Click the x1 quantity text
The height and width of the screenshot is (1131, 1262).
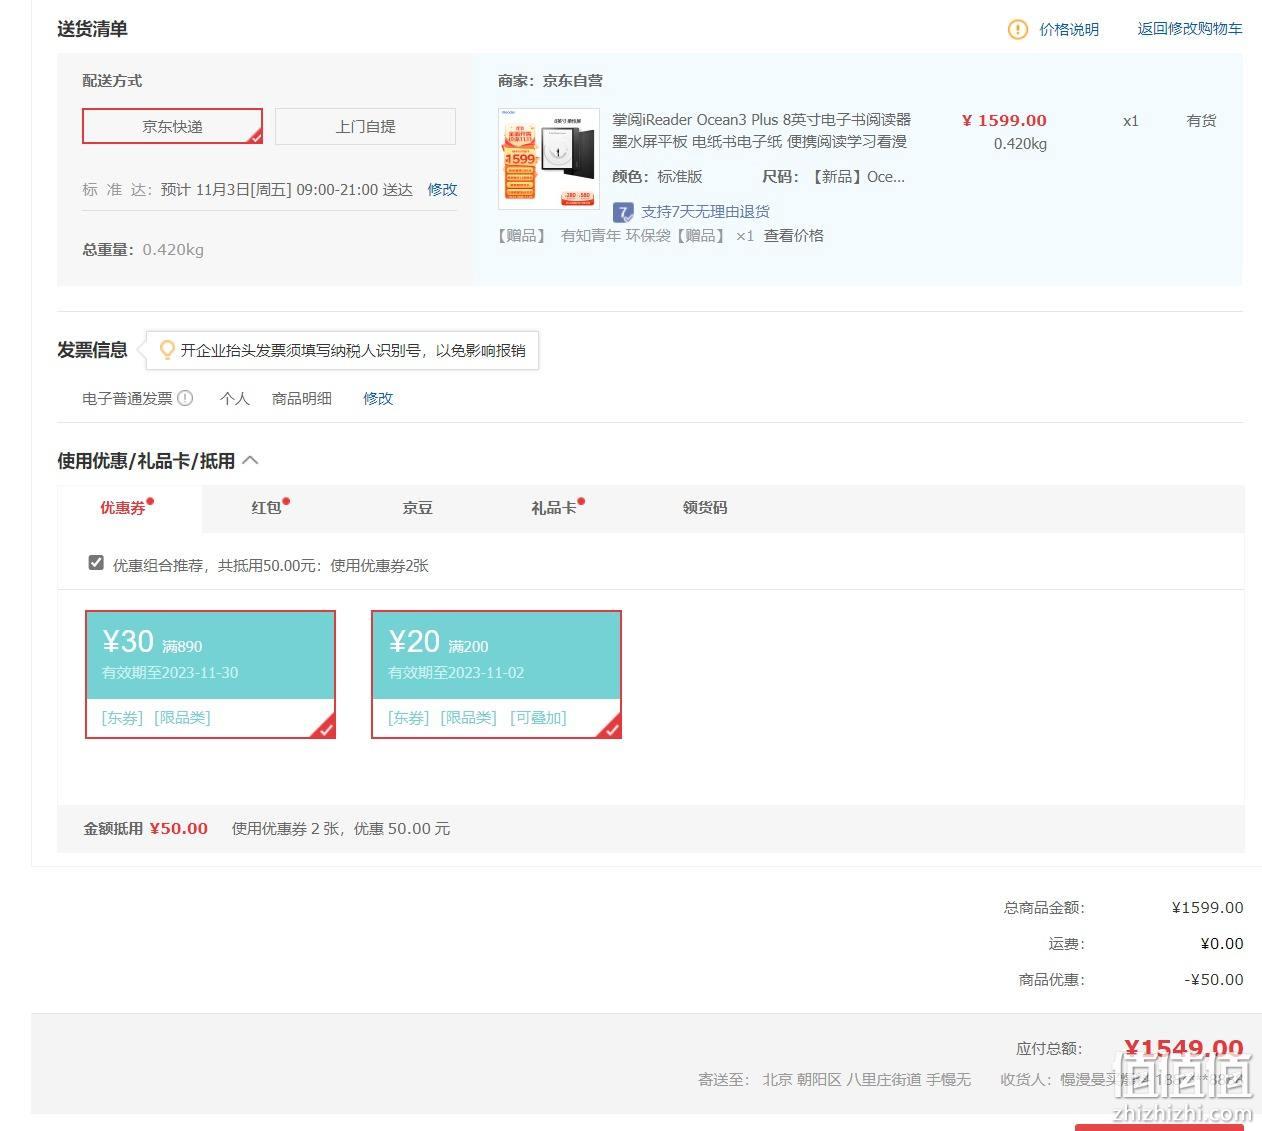coord(1131,121)
